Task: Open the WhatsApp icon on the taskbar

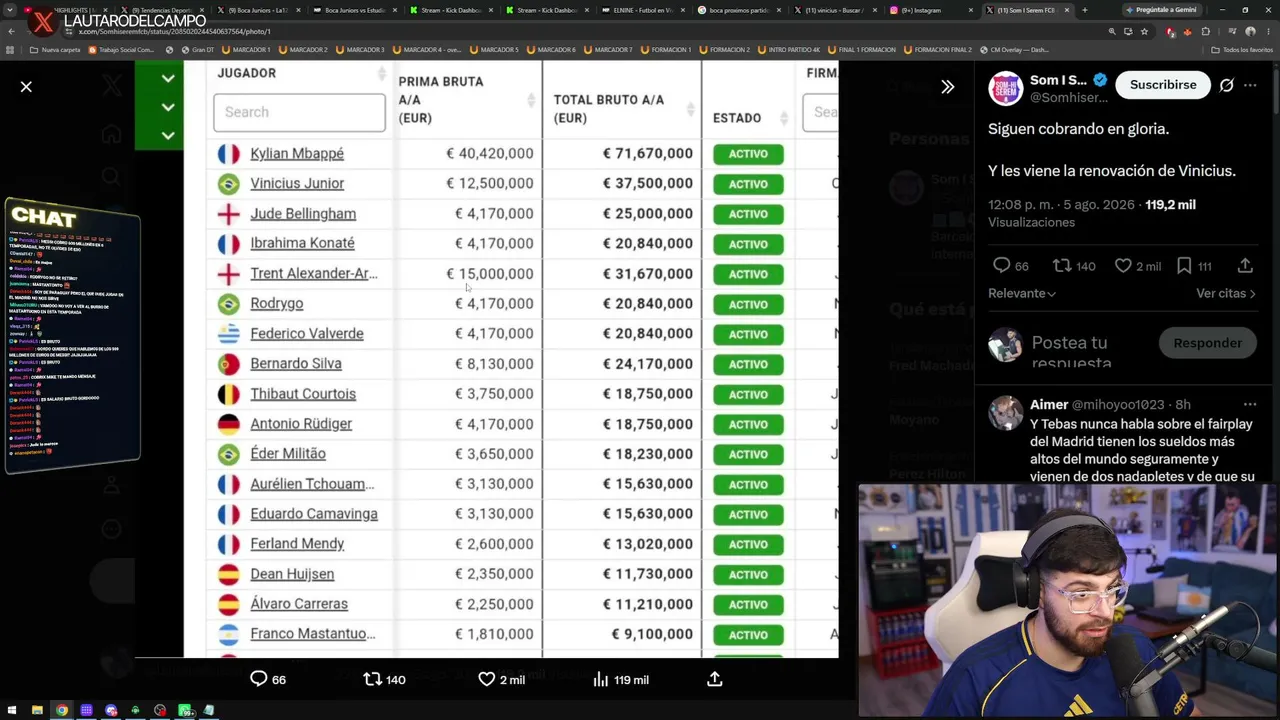Action: (x=185, y=710)
